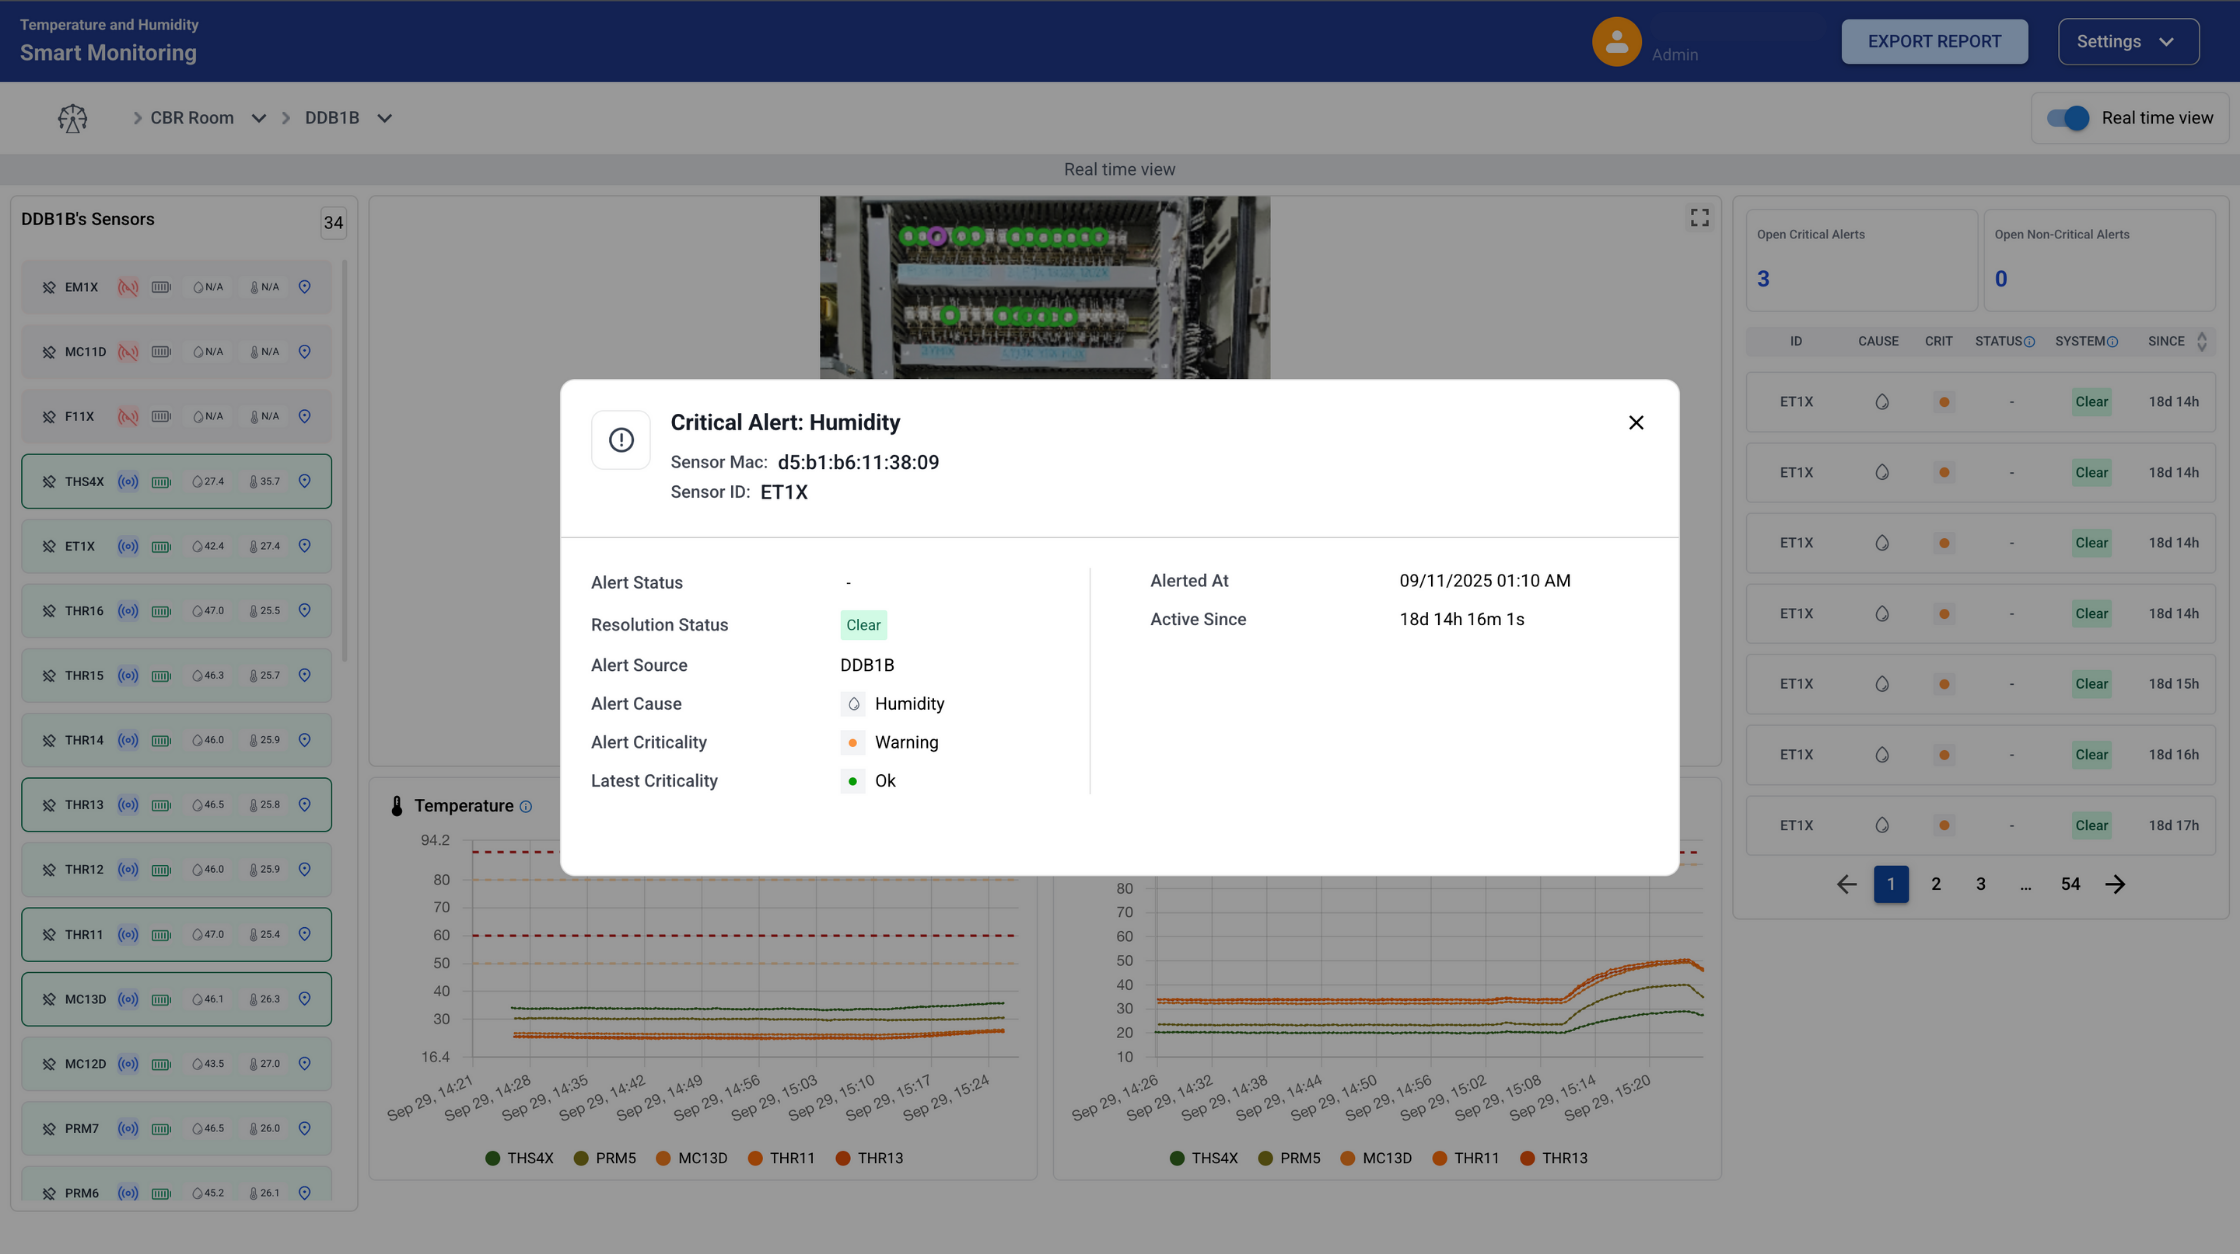Image resolution: width=2240 pixels, height=1260 pixels.
Task: Toggle THR13 series in humidity chart legend
Action: (1553, 1158)
